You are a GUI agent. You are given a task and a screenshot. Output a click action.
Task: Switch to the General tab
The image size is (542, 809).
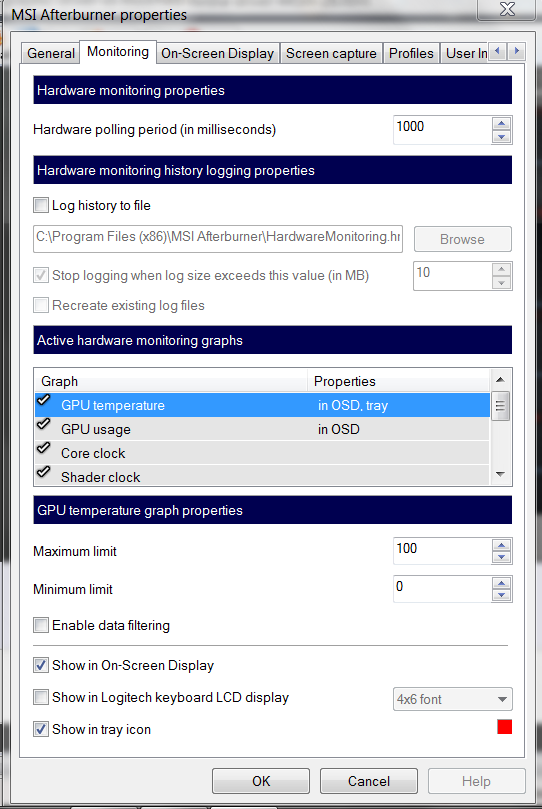click(x=51, y=53)
